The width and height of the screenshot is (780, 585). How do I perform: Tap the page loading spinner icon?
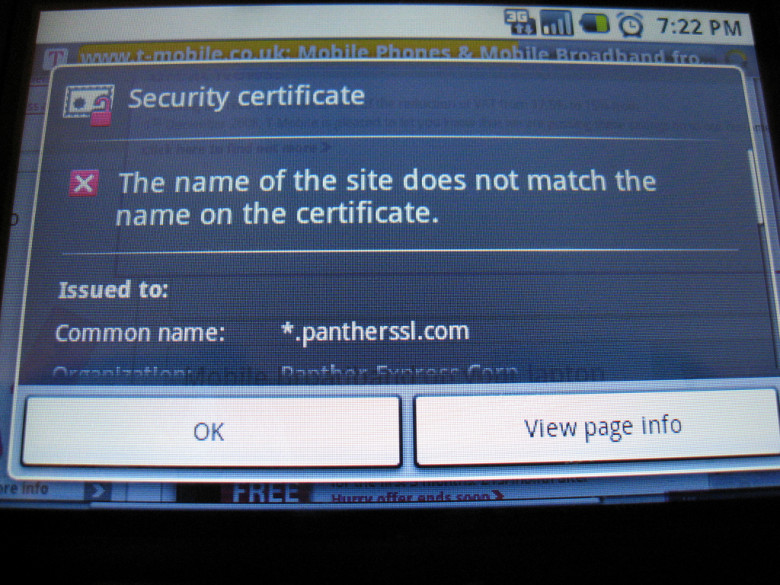(737, 59)
